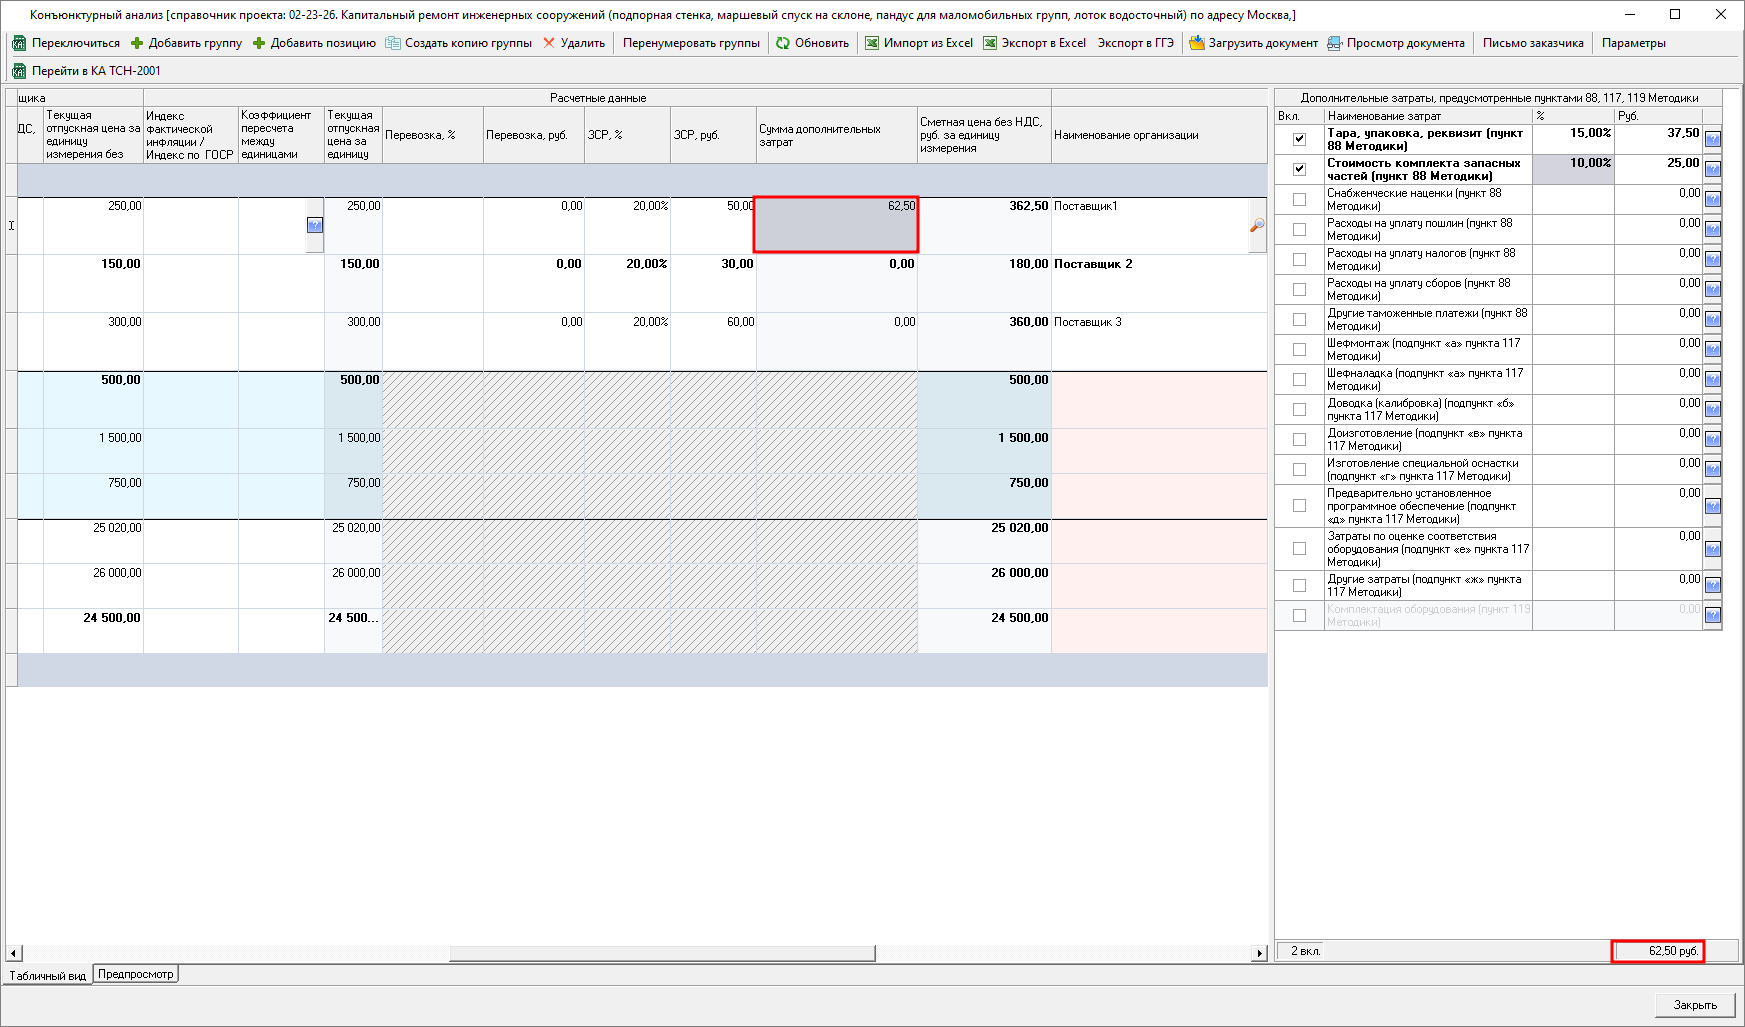Uncheck Тара, упаковка, реквизит checkbox
This screenshot has height=1027, width=1745.
(x=1299, y=139)
